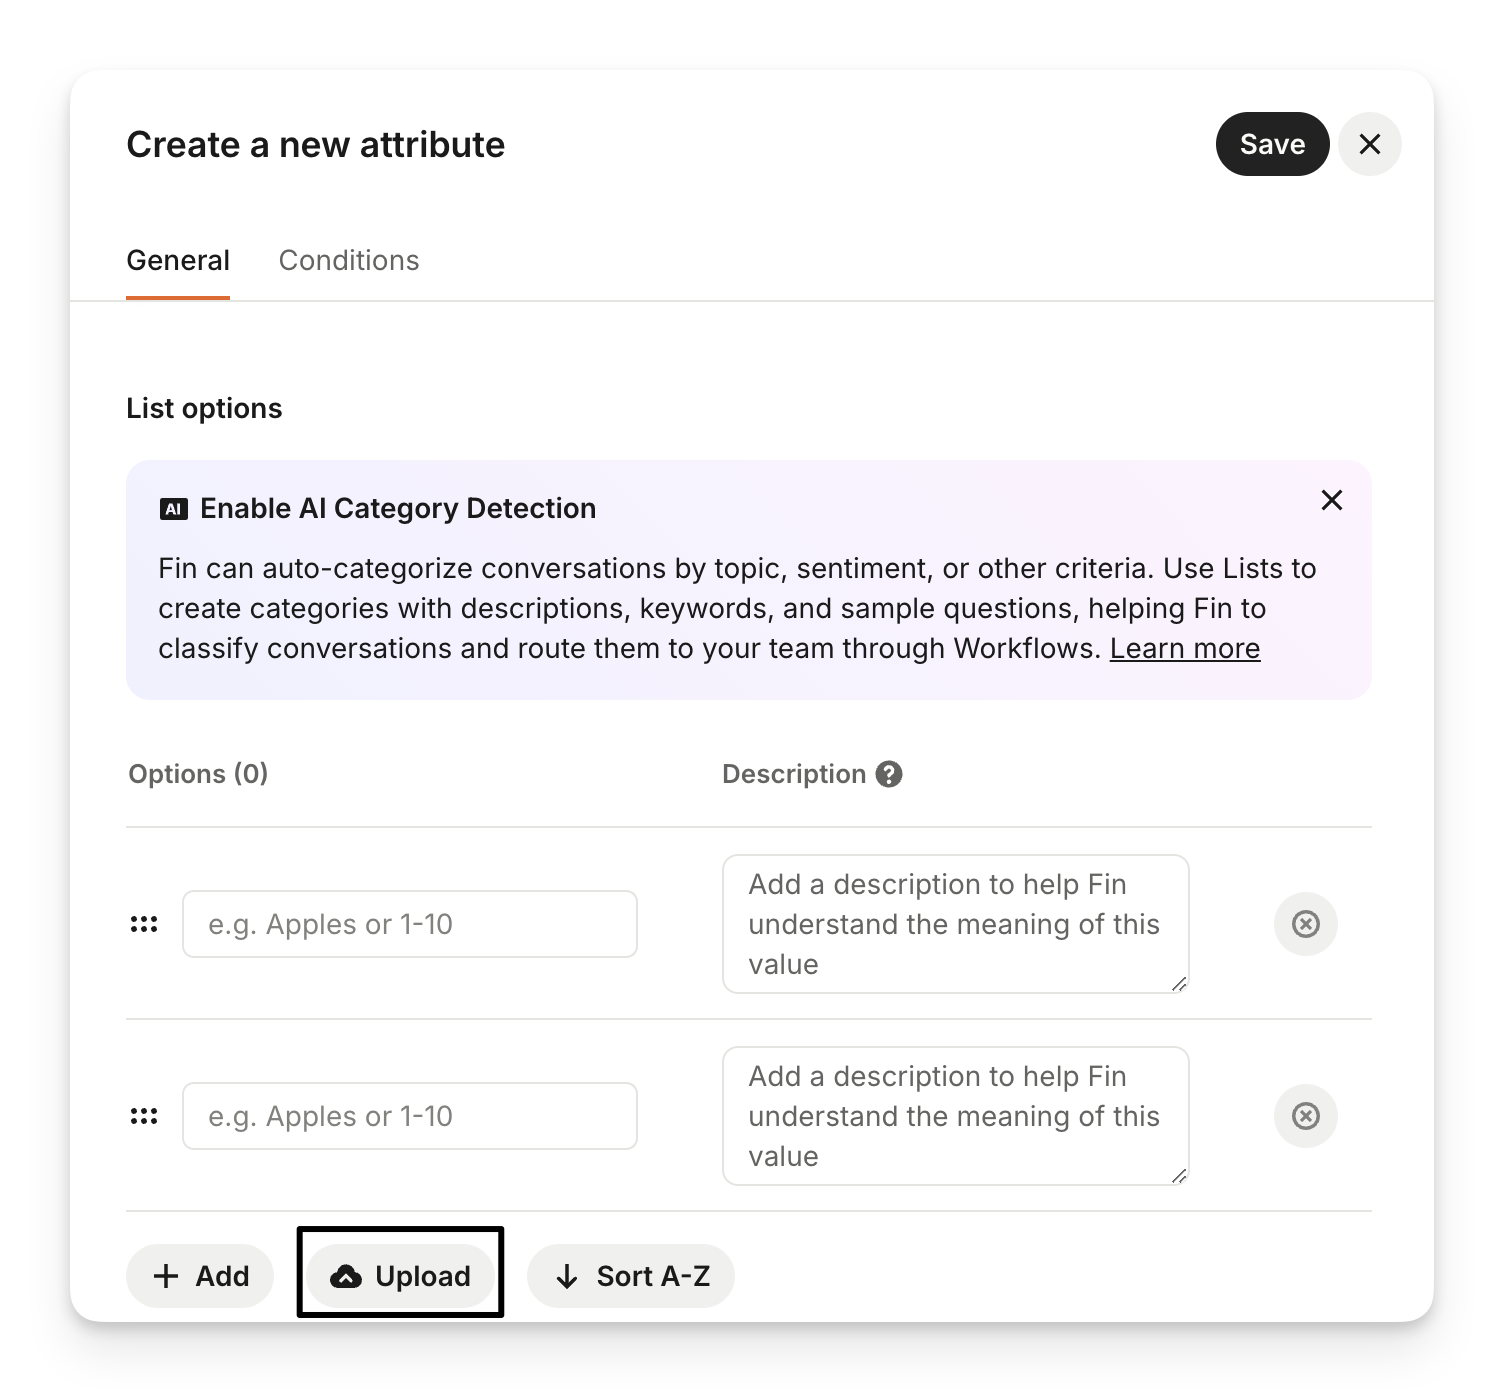Click the Upload button

pos(400,1276)
